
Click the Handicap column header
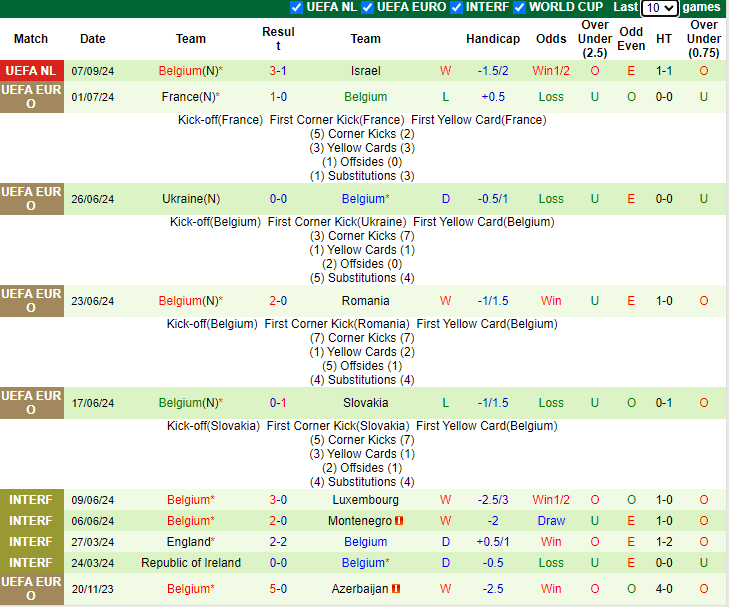coord(493,39)
